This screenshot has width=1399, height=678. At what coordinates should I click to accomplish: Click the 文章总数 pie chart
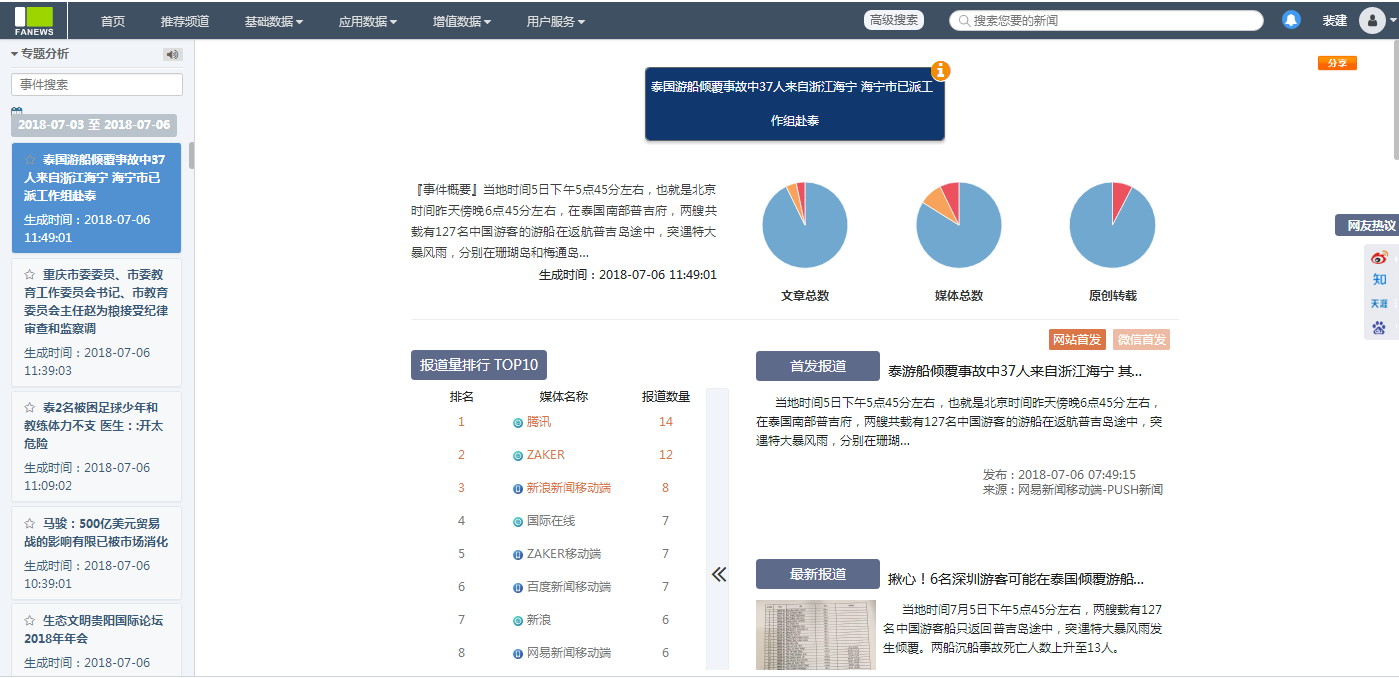(805, 225)
